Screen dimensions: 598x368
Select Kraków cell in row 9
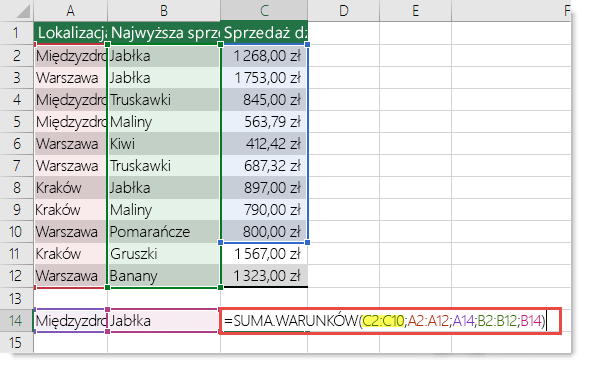pyautogui.click(x=71, y=210)
